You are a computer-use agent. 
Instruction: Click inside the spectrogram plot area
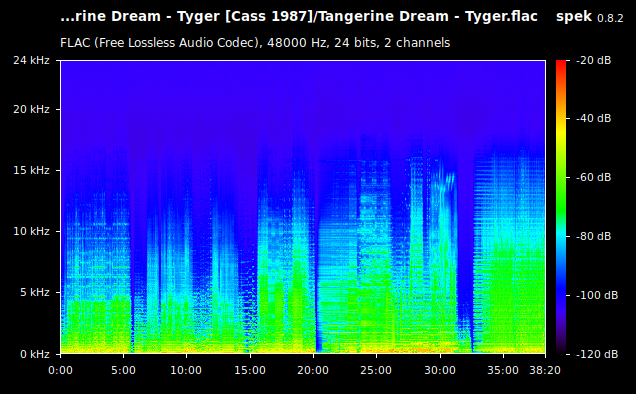(303, 207)
